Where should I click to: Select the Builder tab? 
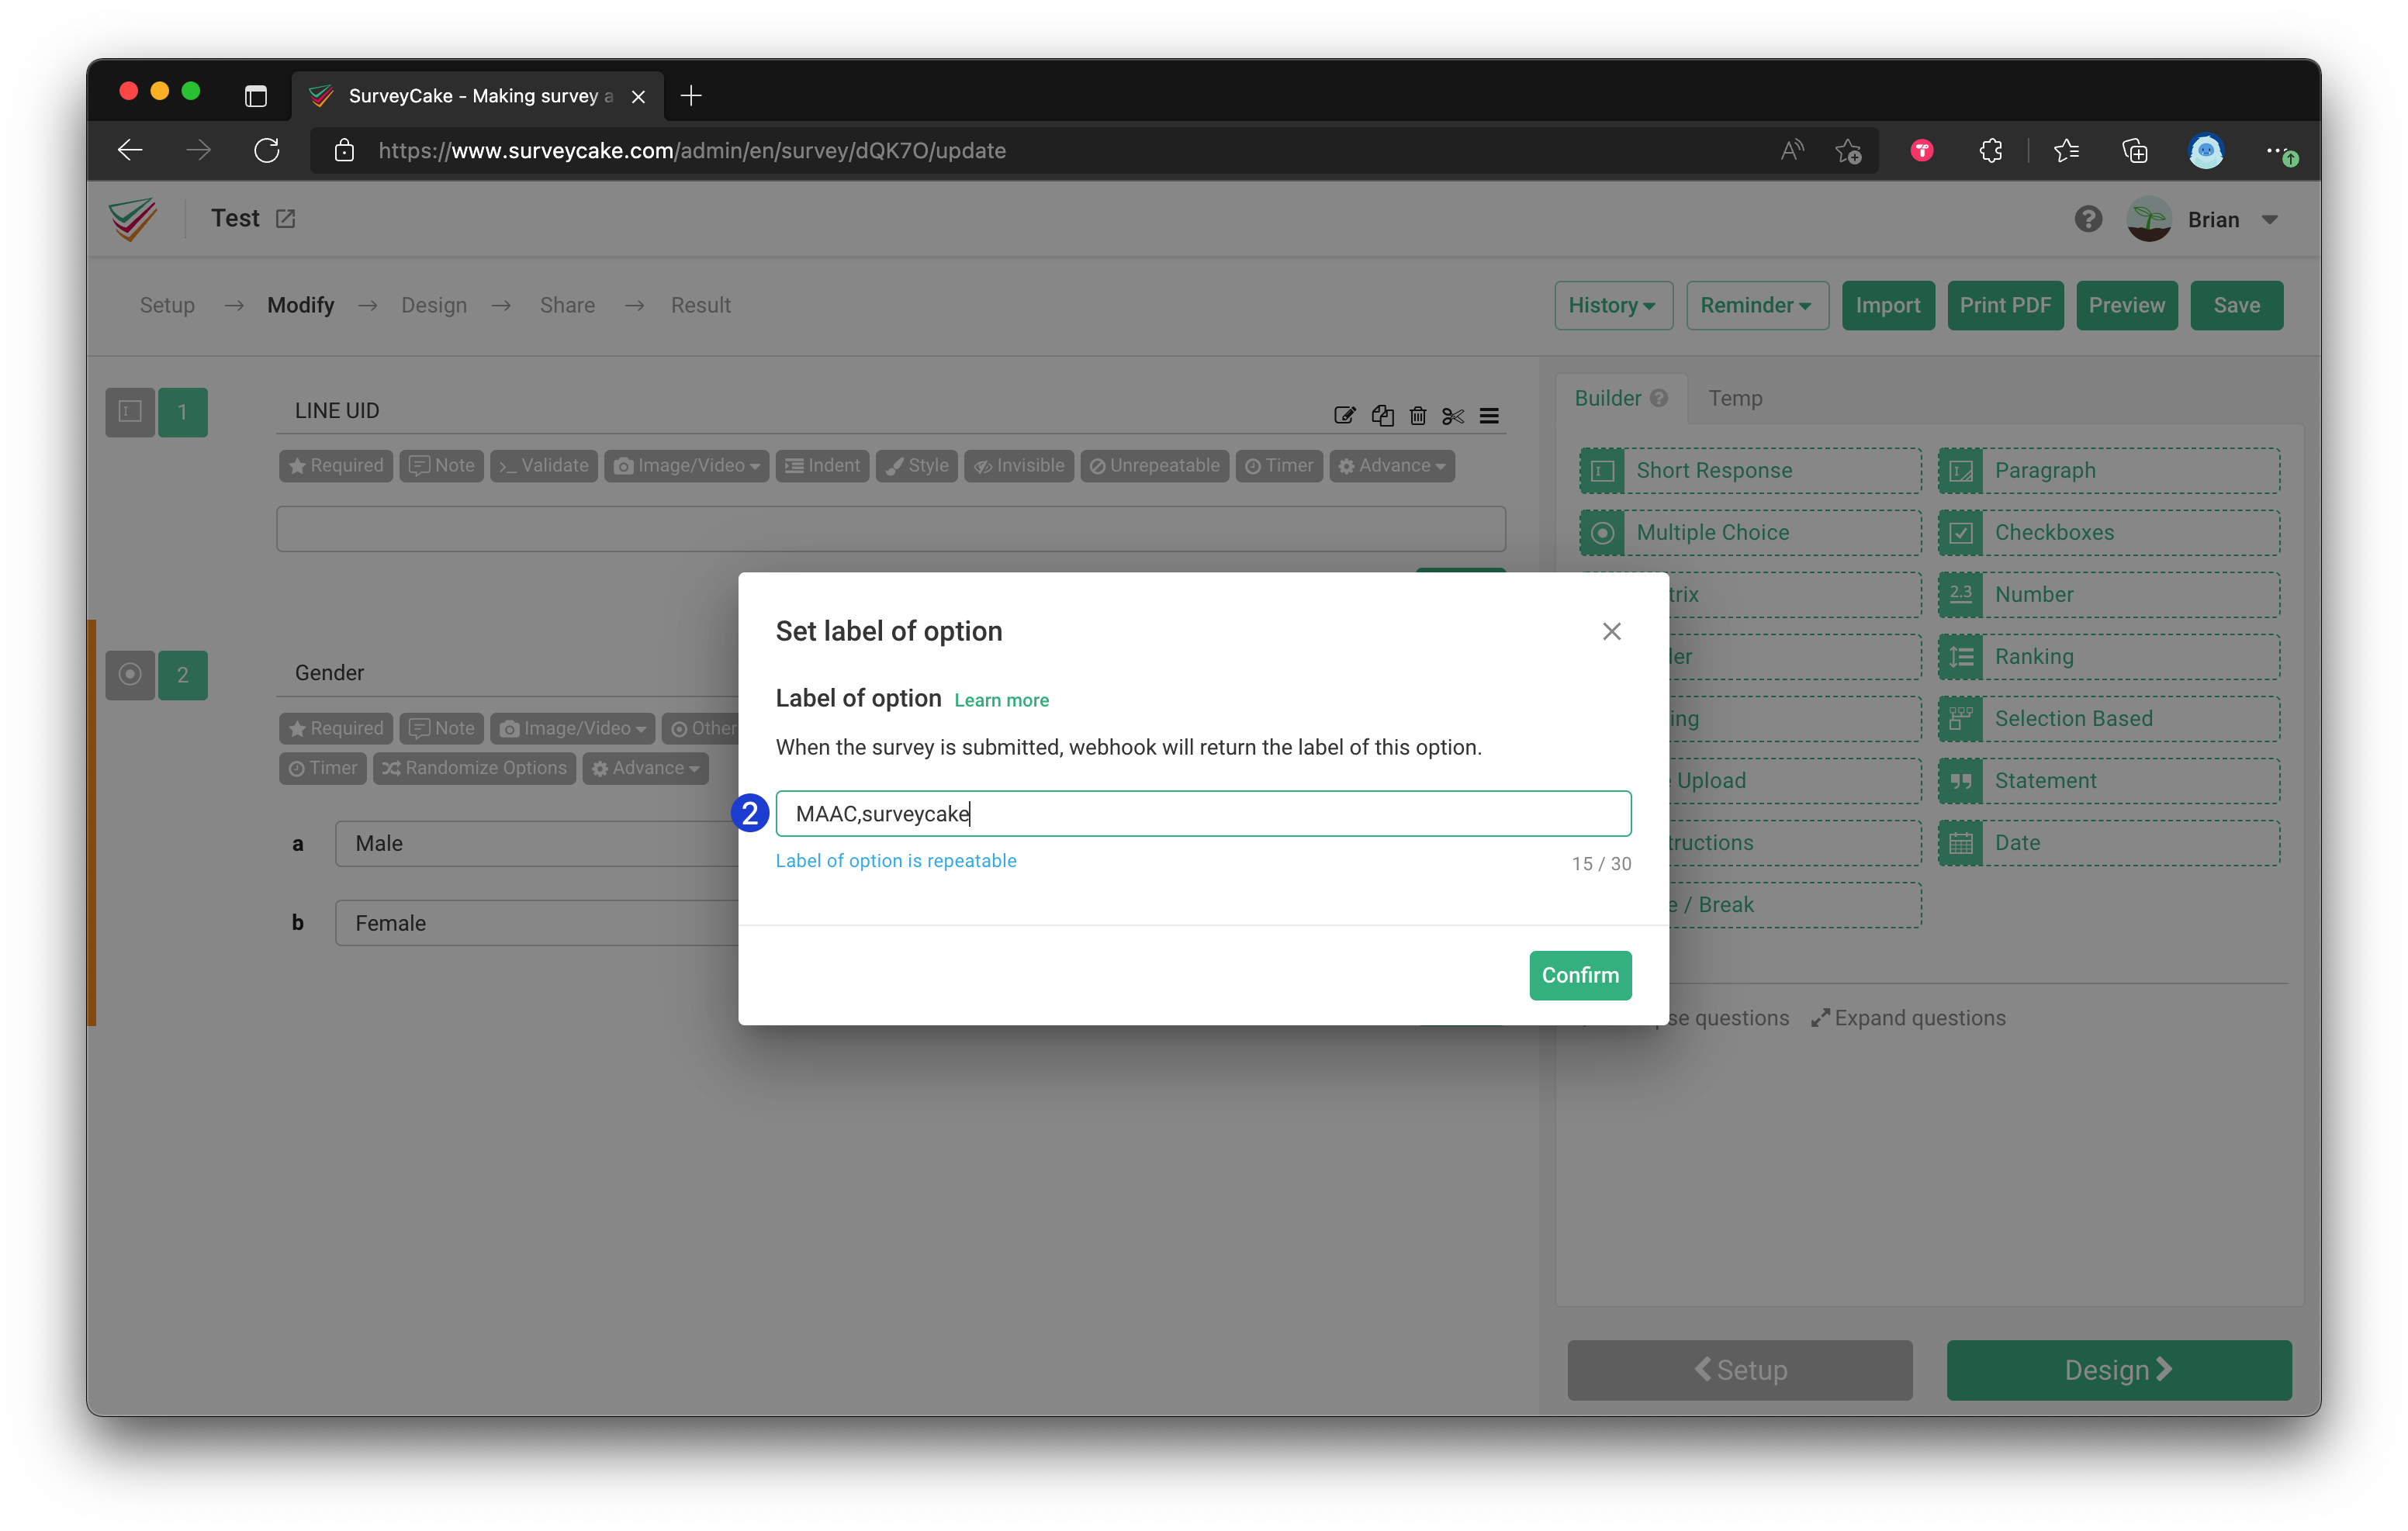click(1621, 398)
